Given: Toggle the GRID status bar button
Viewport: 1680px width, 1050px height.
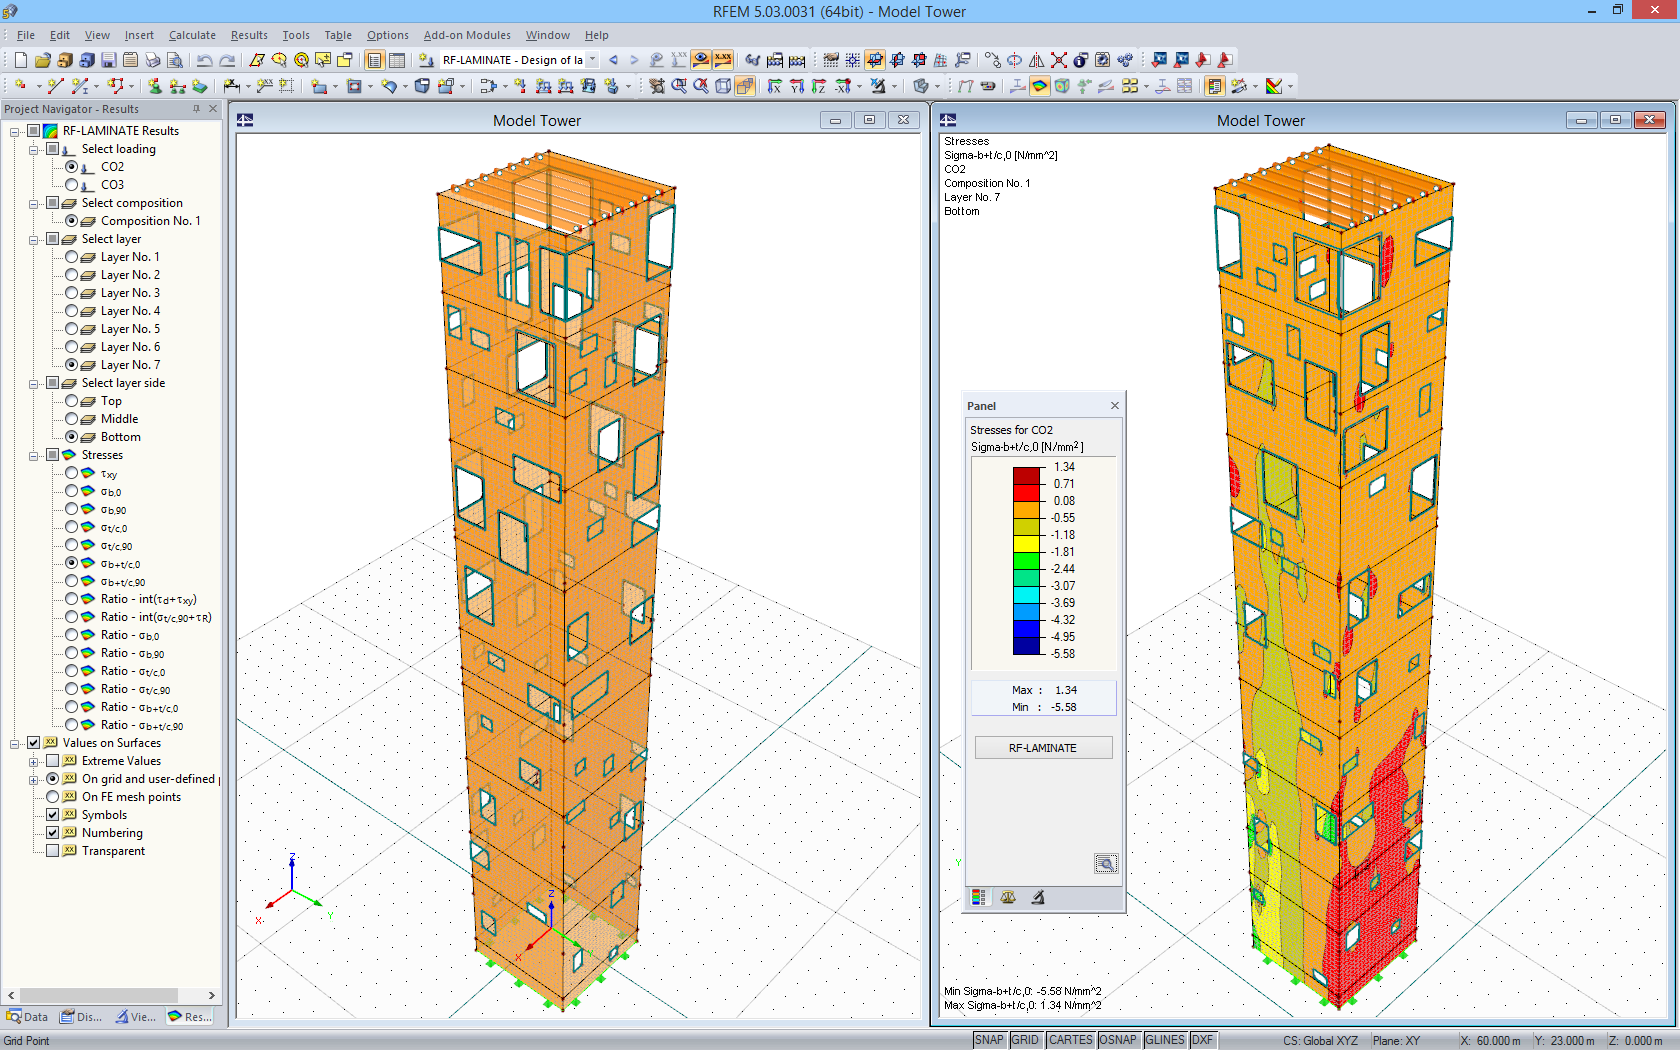Looking at the screenshot, I should (x=1025, y=1040).
